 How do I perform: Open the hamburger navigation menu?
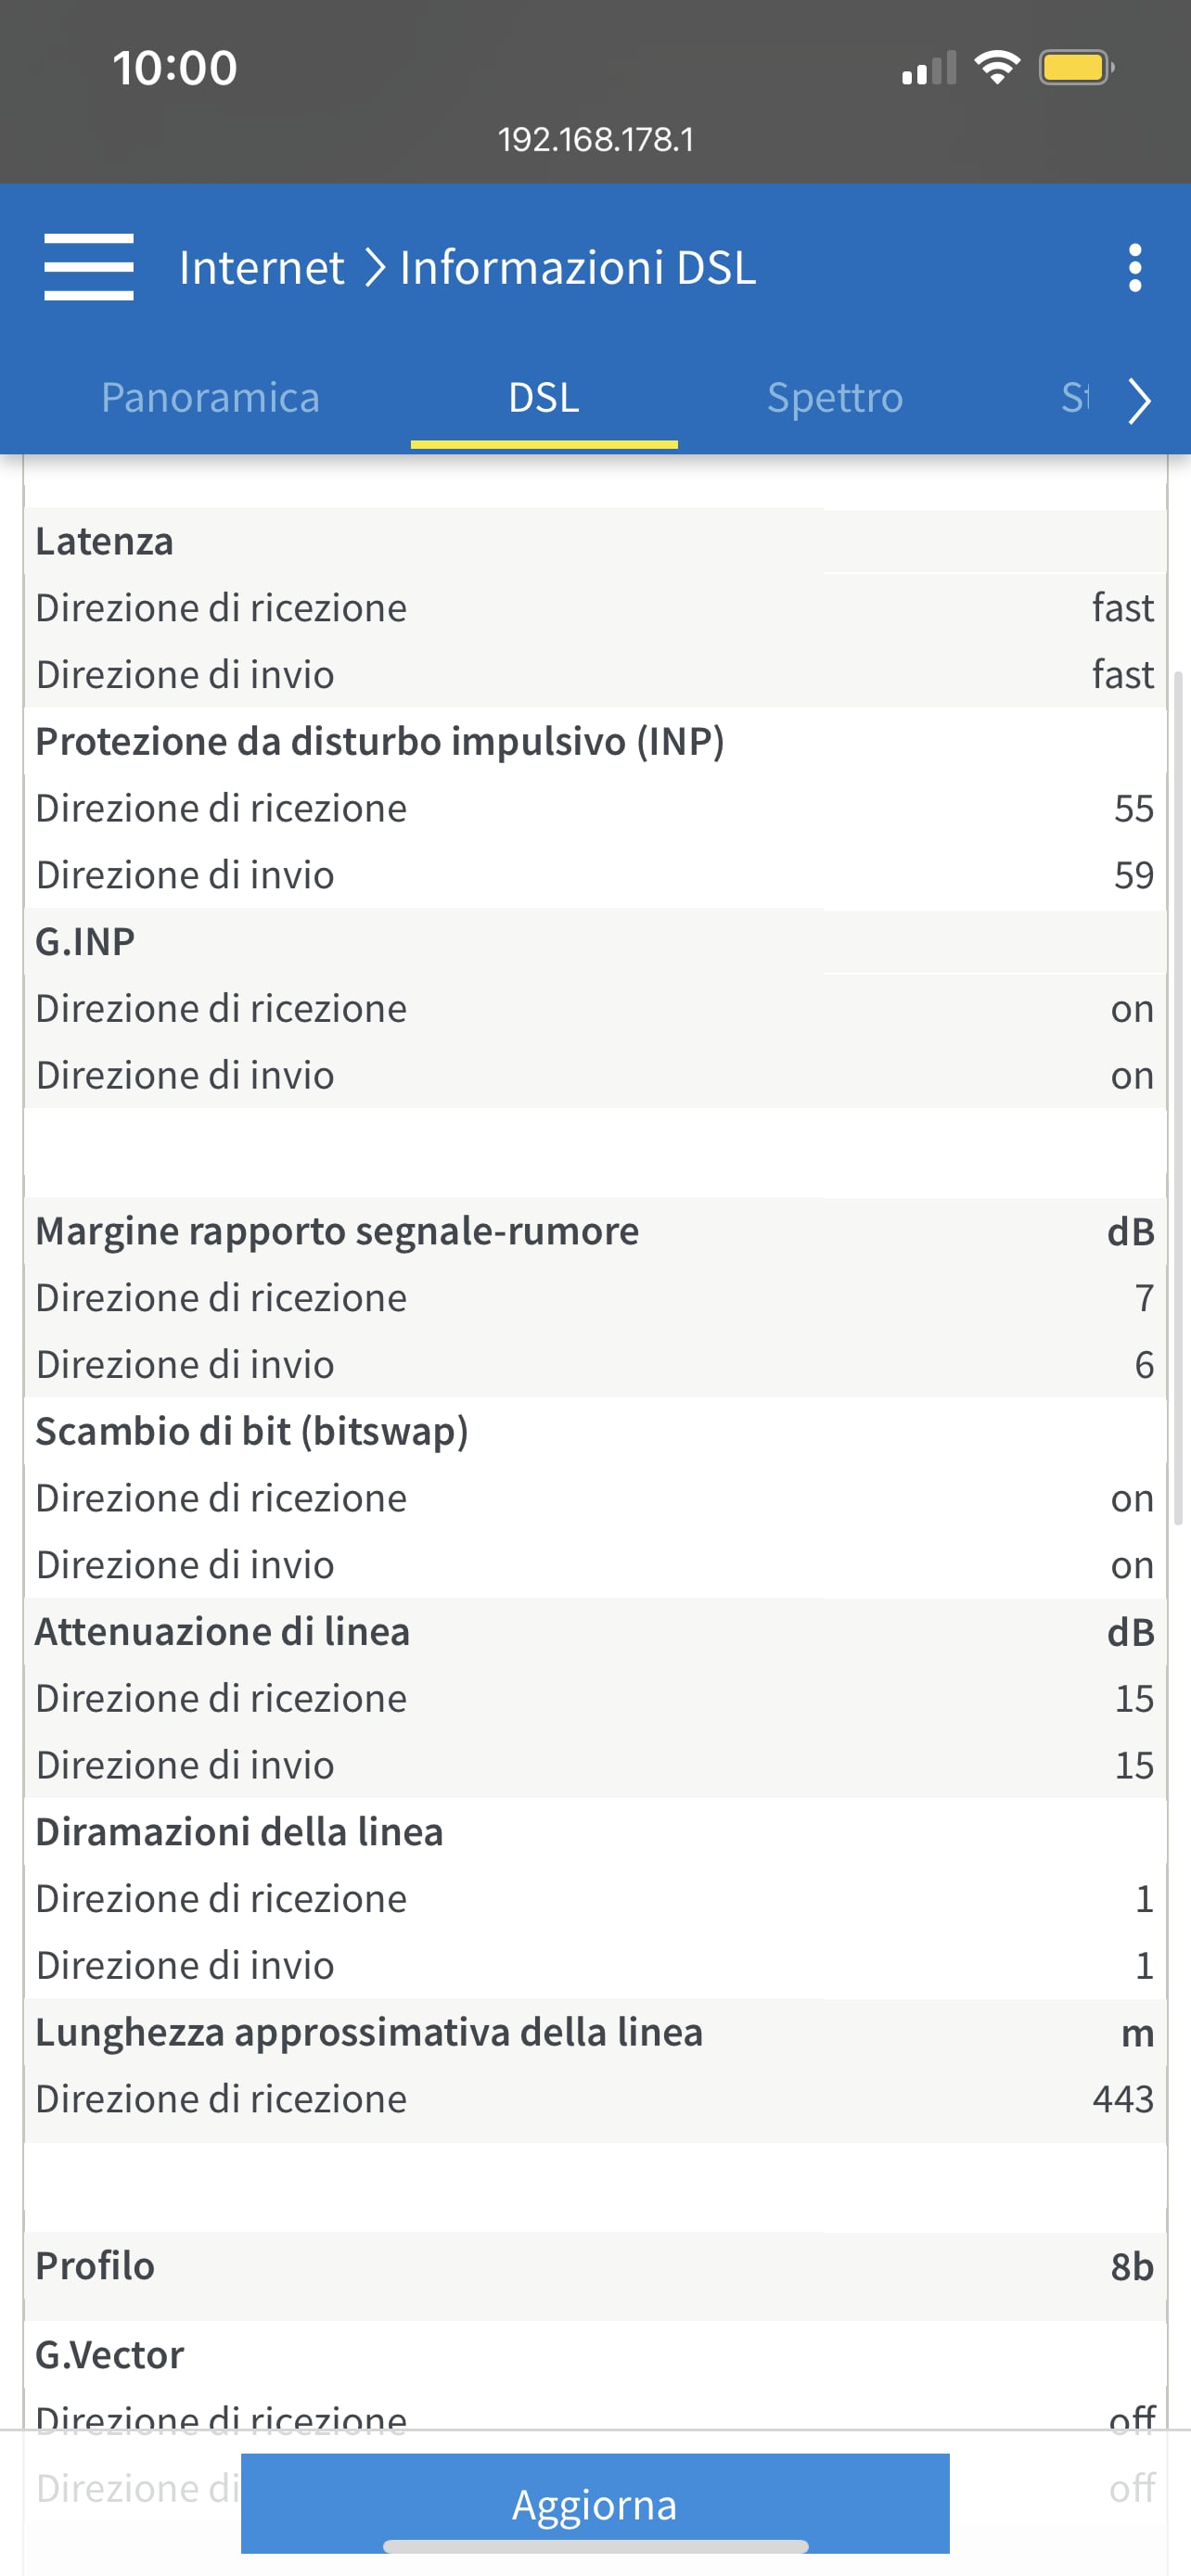[89, 267]
